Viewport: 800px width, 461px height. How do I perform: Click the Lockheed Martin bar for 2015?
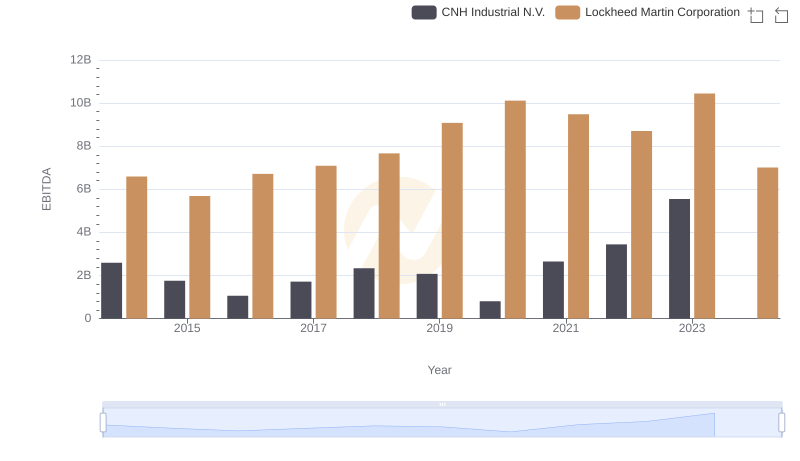(x=199, y=257)
